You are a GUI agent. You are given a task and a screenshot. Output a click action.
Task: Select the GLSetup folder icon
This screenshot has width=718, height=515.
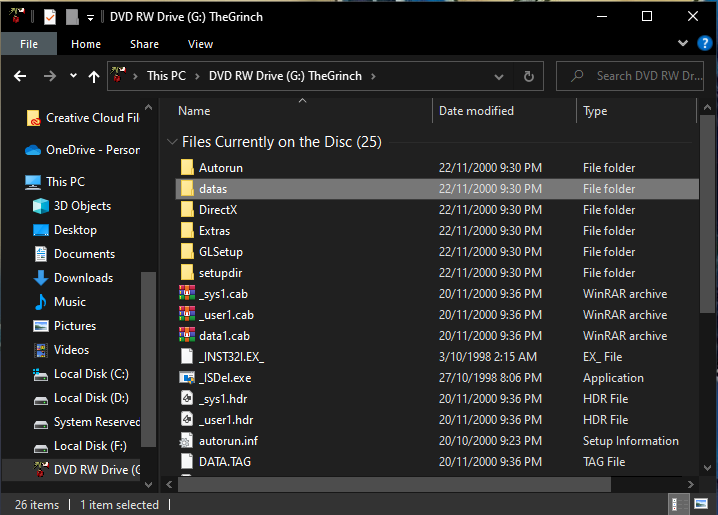pyautogui.click(x=187, y=252)
